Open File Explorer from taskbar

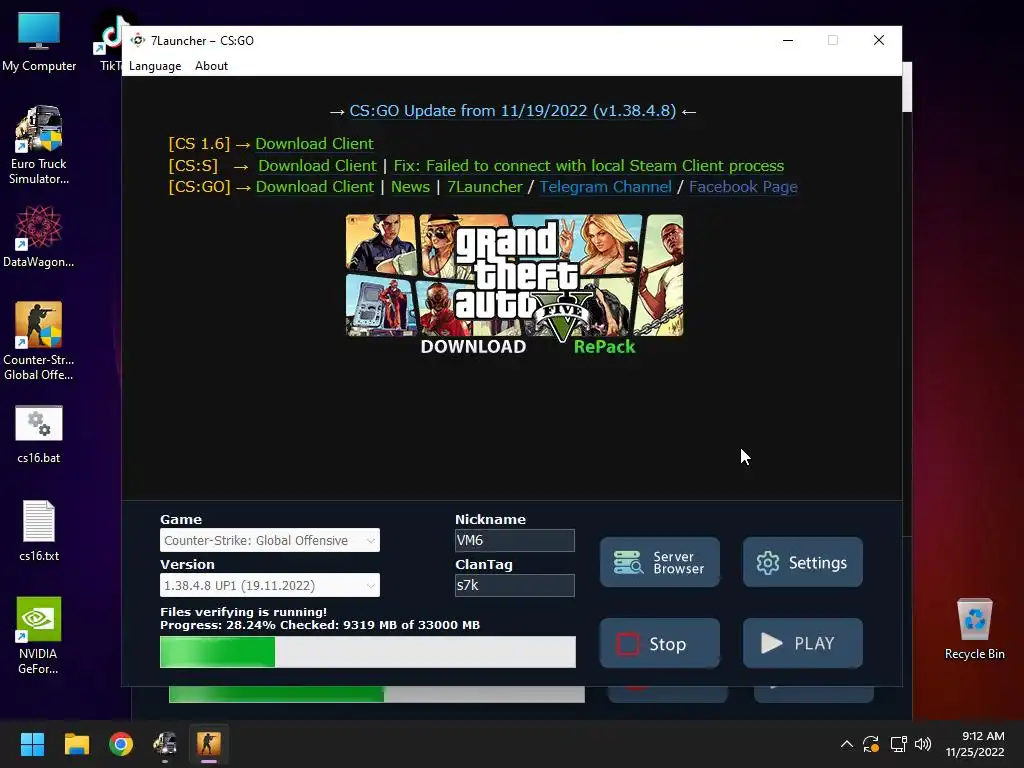pos(76,744)
